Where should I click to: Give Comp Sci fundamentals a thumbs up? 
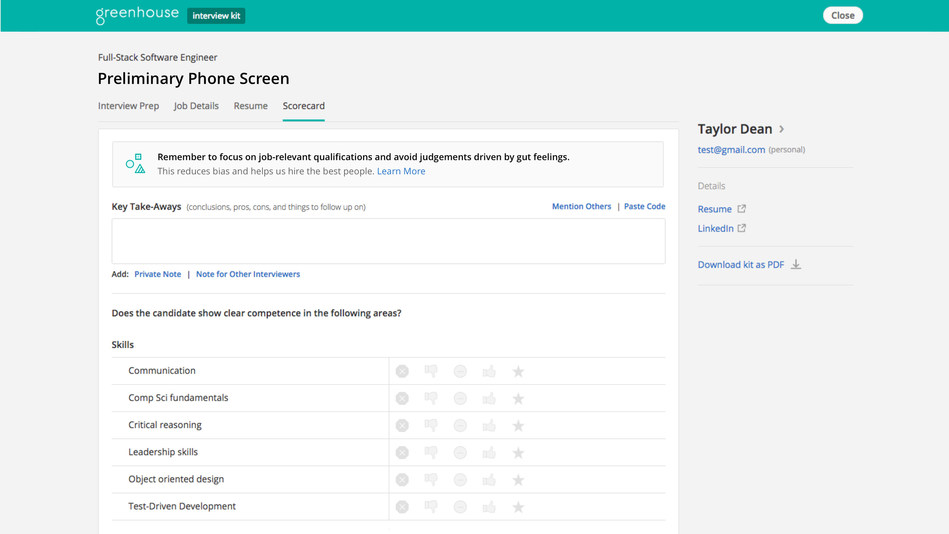click(x=489, y=398)
